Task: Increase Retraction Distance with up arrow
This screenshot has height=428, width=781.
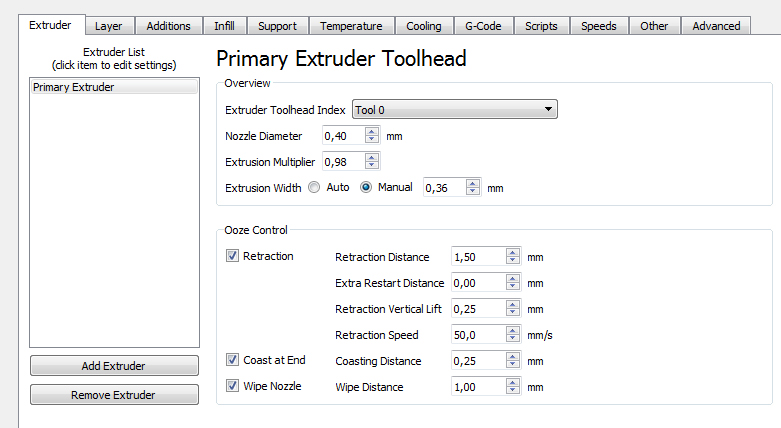Action: click(513, 253)
